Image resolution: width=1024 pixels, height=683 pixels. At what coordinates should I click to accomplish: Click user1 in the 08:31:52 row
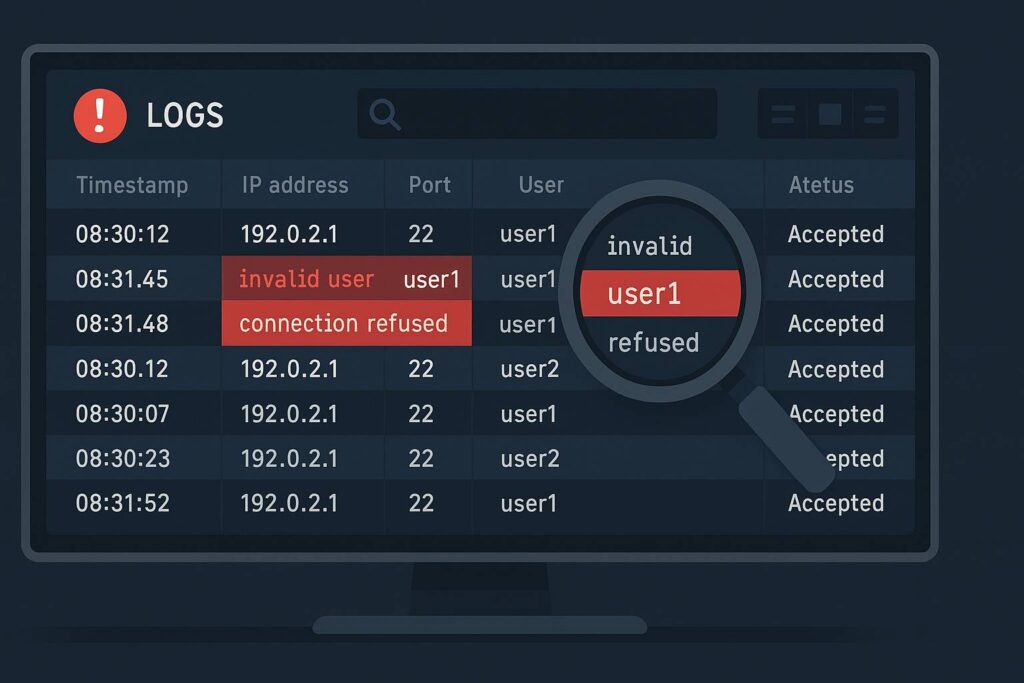tap(528, 503)
